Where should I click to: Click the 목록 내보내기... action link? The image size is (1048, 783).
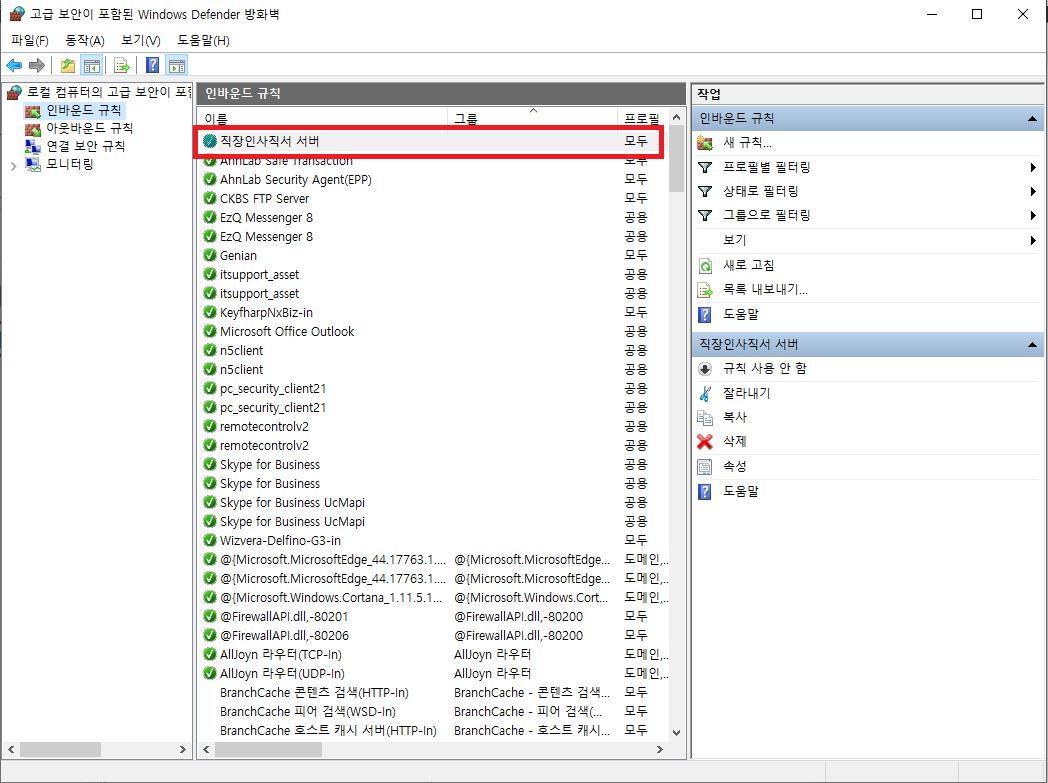765,290
